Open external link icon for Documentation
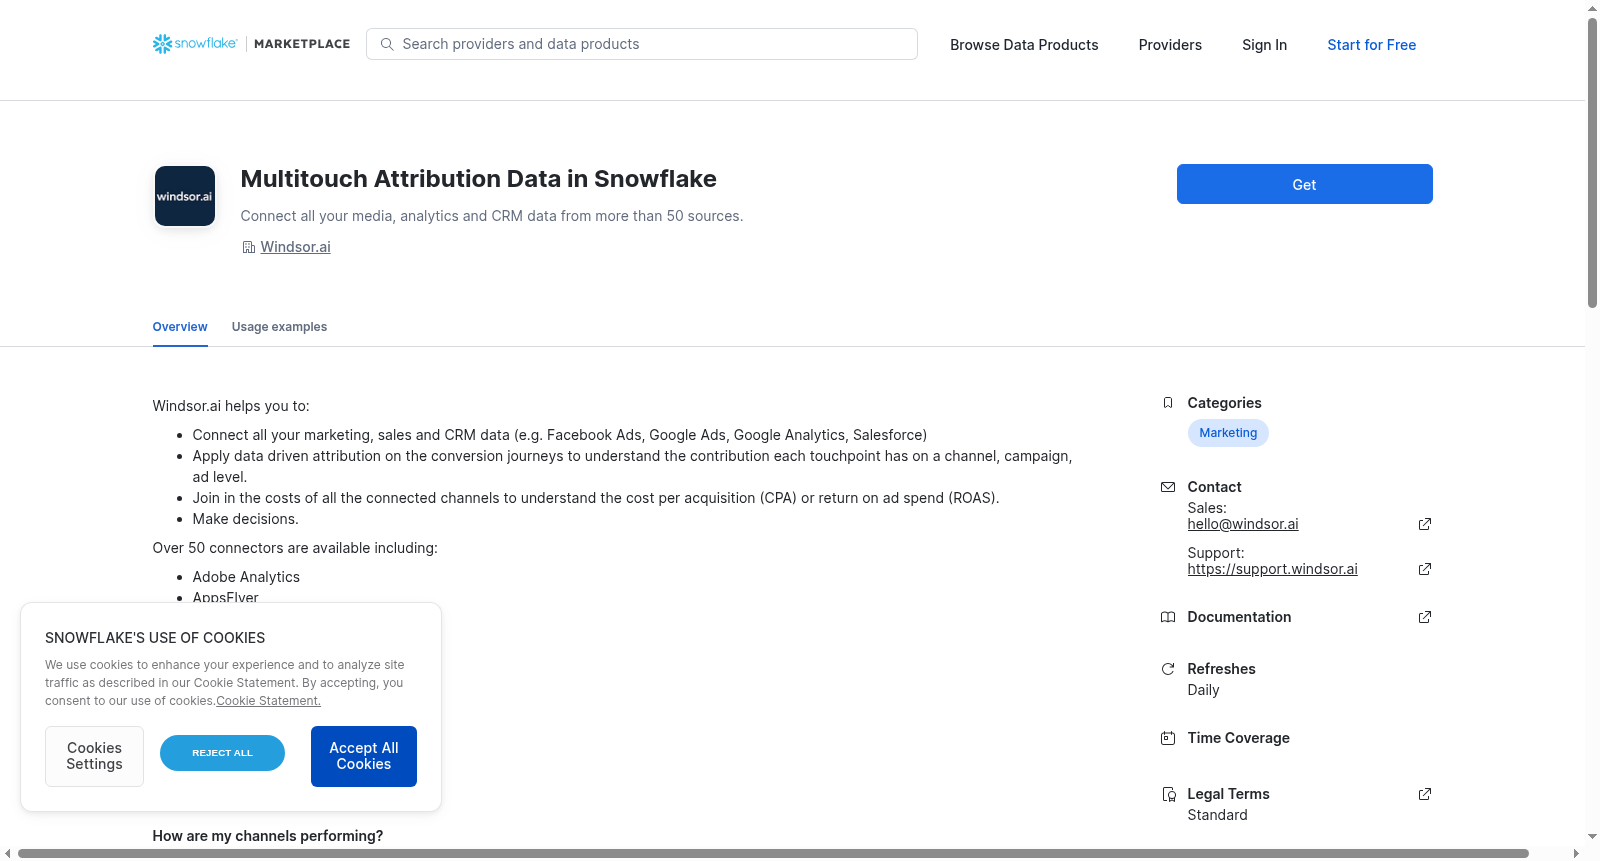Screen dimensions: 1600x861 pyautogui.click(x=1425, y=617)
